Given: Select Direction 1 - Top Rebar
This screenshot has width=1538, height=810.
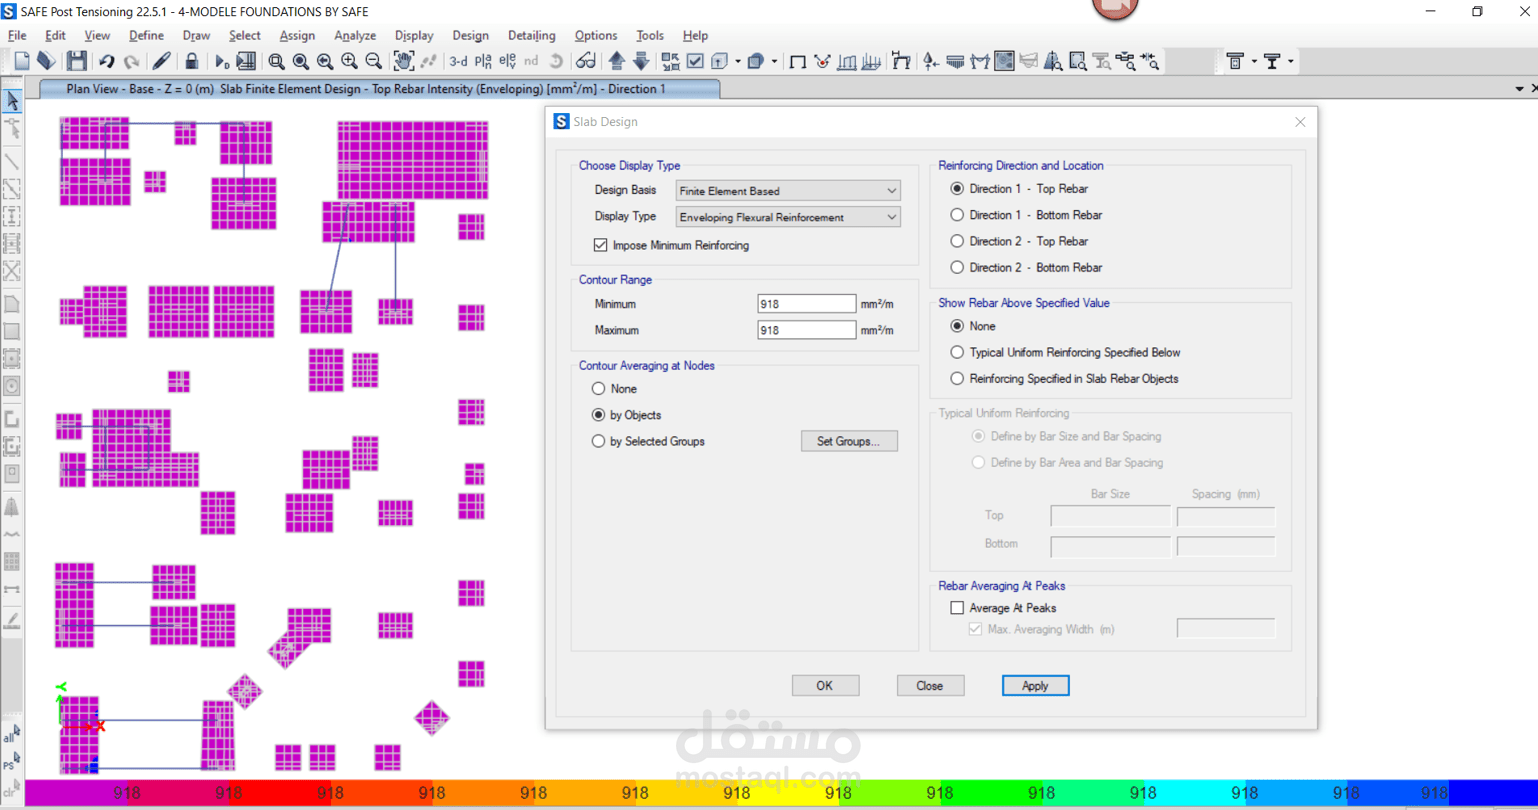Looking at the screenshot, I should 1018,188.
